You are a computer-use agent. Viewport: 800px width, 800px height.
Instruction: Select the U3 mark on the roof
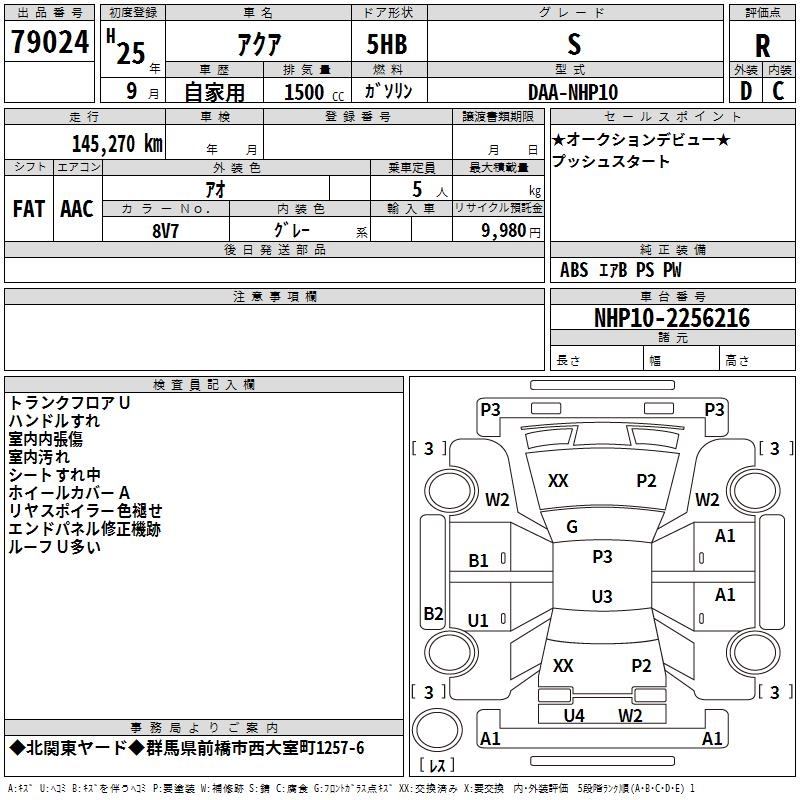tap(602, 596)
